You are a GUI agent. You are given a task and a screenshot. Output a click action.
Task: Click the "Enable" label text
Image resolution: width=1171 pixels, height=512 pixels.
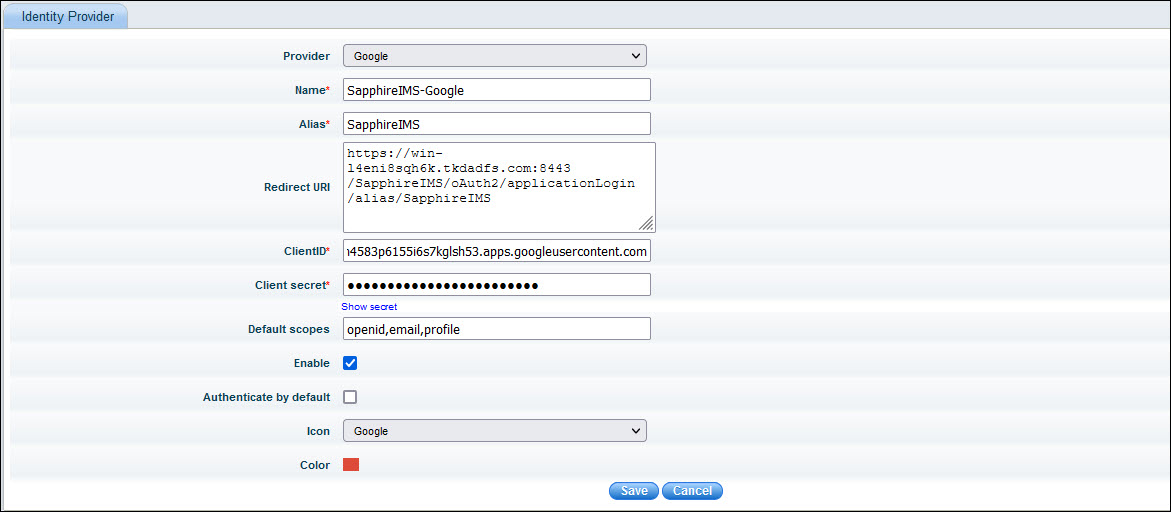coord(311,363)
